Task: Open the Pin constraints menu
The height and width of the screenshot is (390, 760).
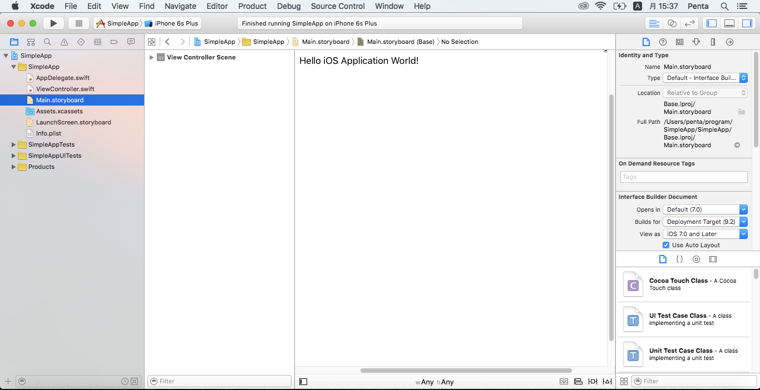Action: click(x=592, y=382)
